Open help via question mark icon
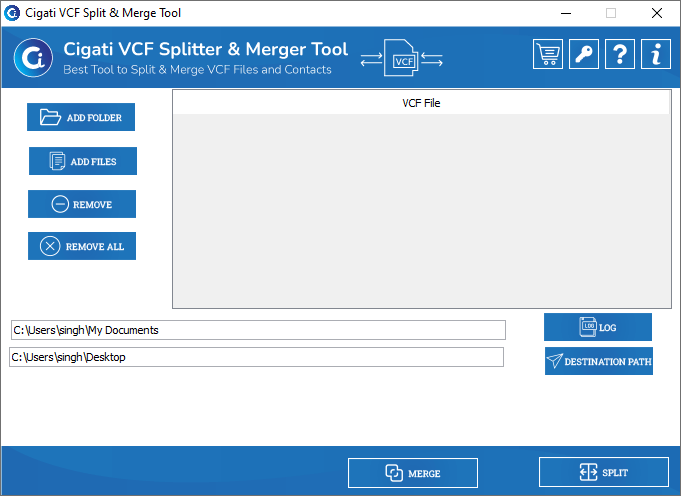This screenshot has width=681, height=496. 620,54
